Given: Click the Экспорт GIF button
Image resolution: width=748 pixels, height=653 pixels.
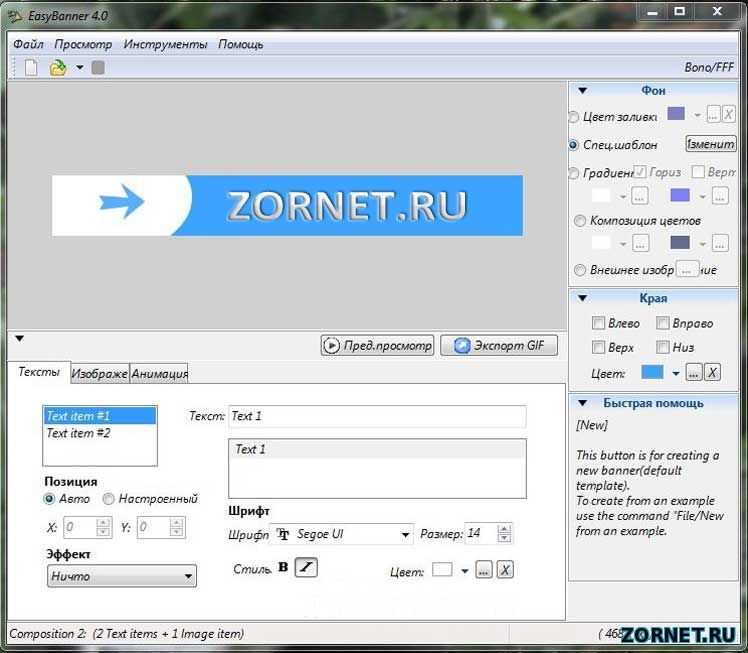Looking at the screenshot, I should [499, 345].
